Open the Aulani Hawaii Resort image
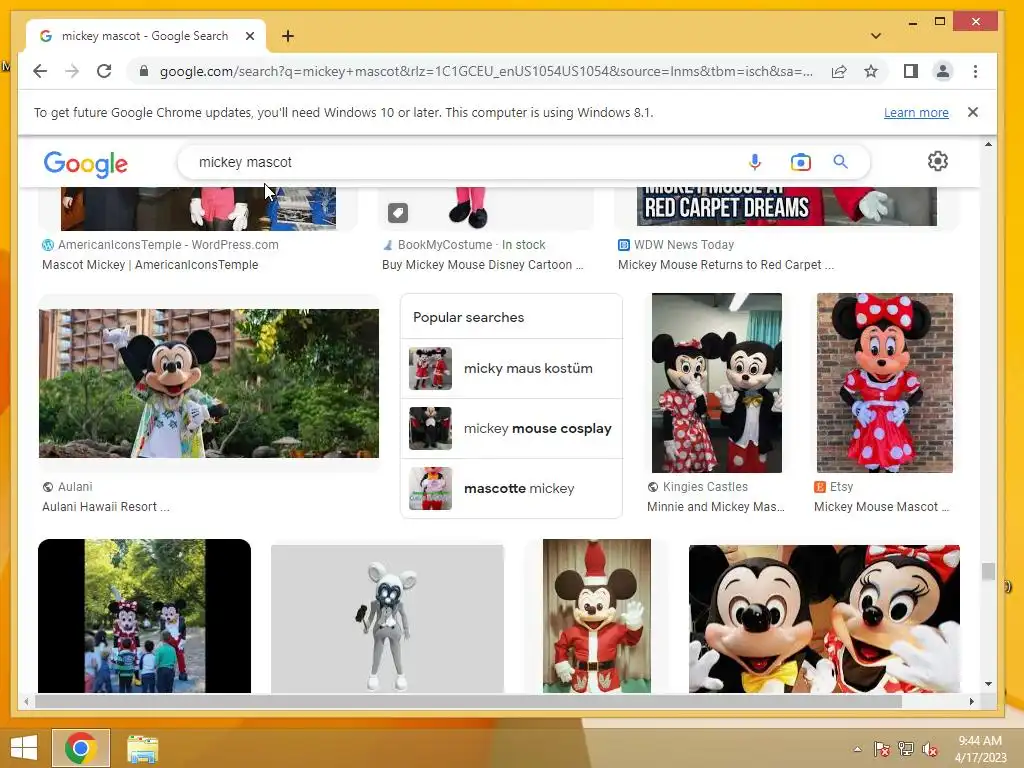Image resolution: width=1024 pixels, height=768 pixels. click(209, 383)
